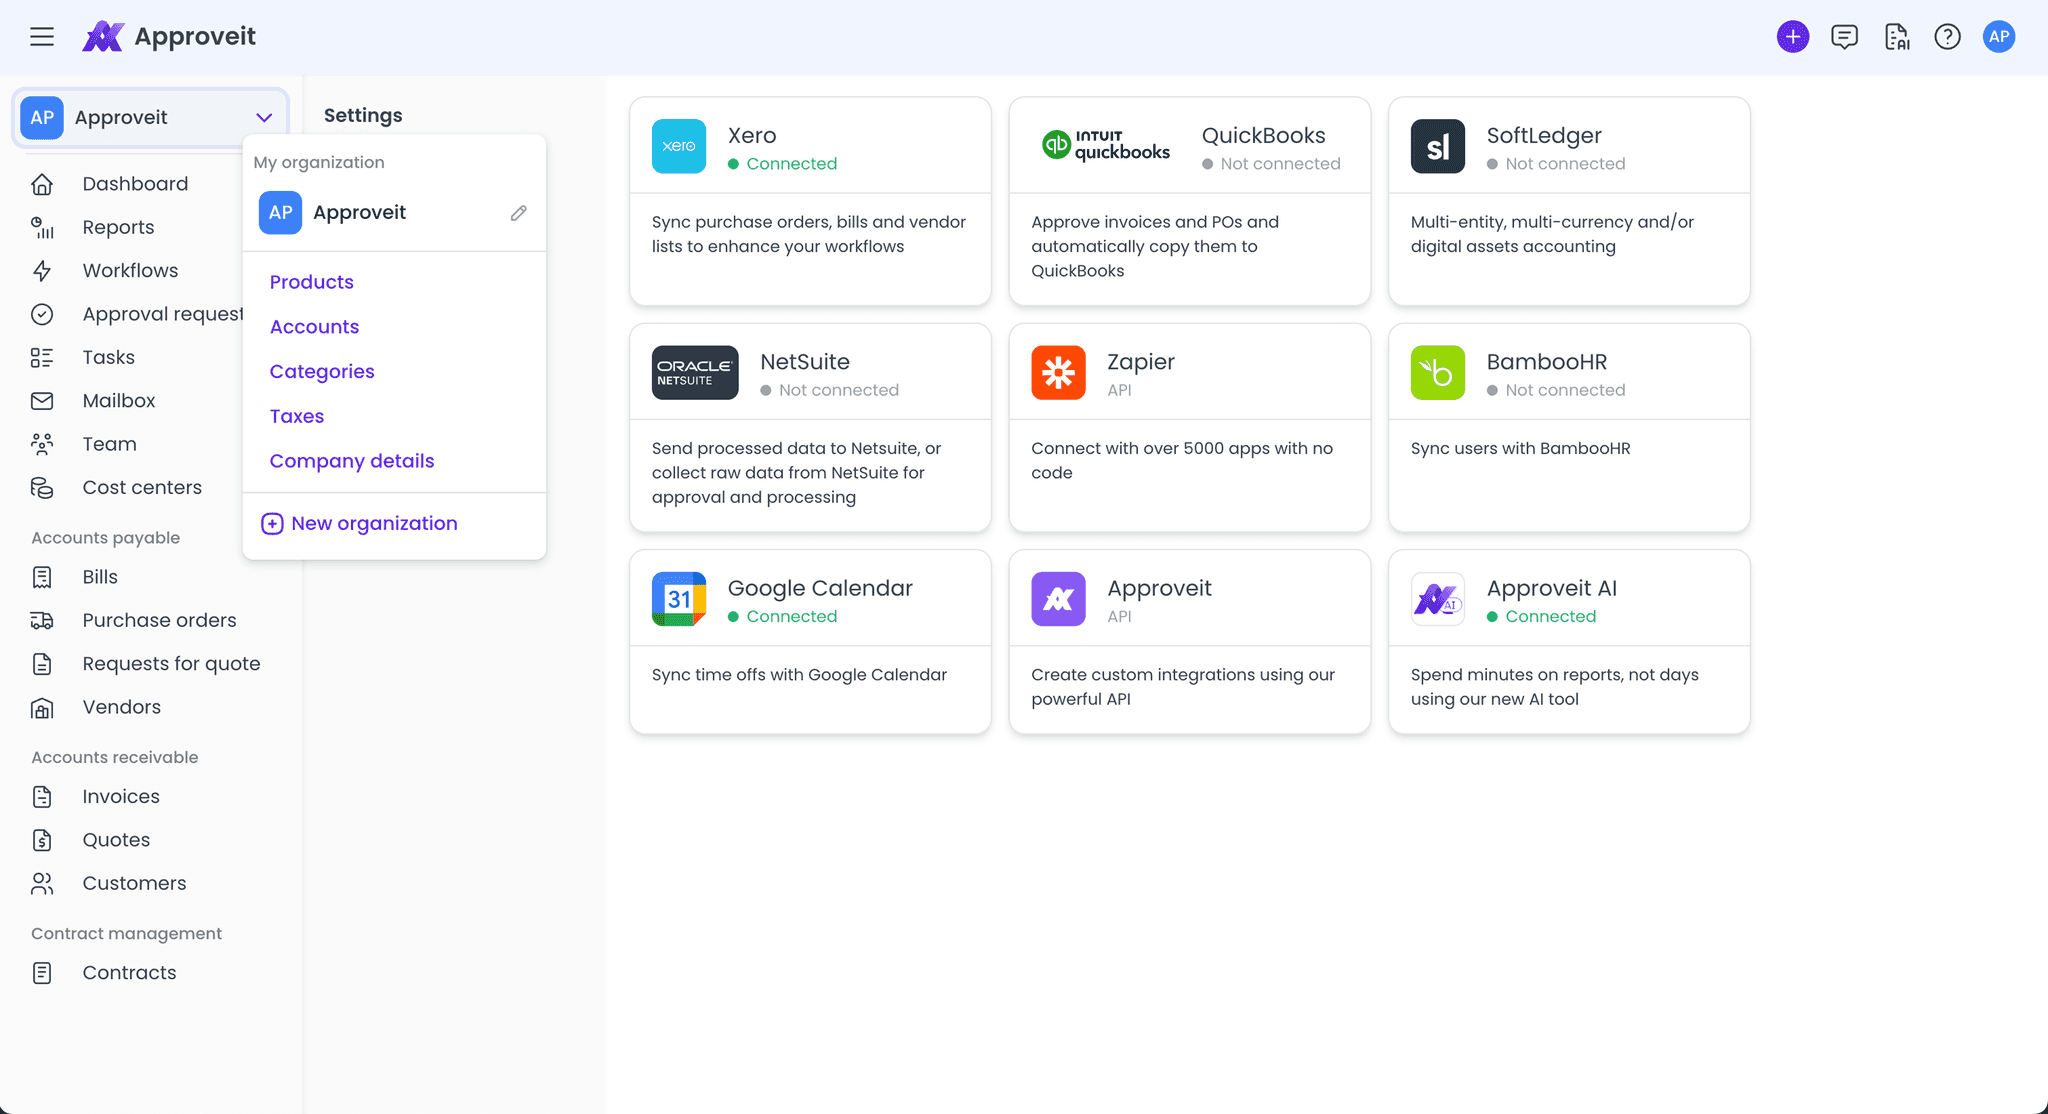Click the Cost centers sidebar icon
Viewport: 2048px width, 1114px height.
42,487
